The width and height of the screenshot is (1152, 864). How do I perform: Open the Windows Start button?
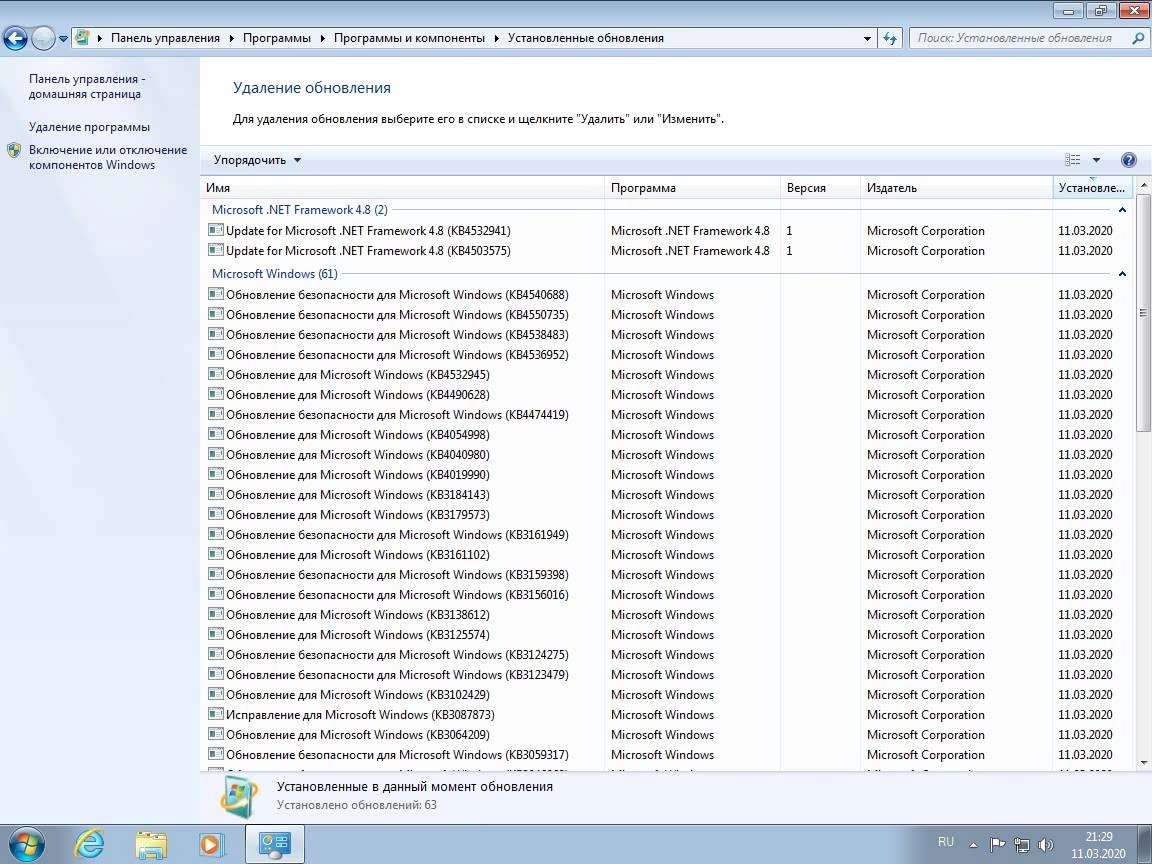(x=26, y=844)
